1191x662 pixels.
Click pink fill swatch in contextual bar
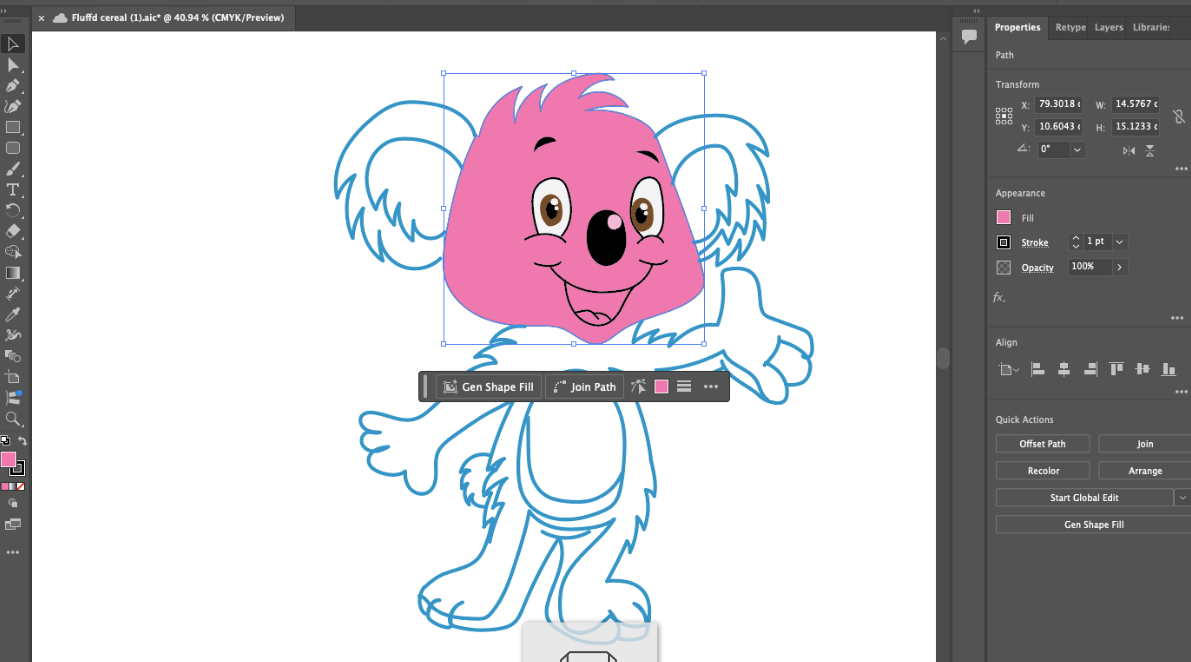(662, 387)
